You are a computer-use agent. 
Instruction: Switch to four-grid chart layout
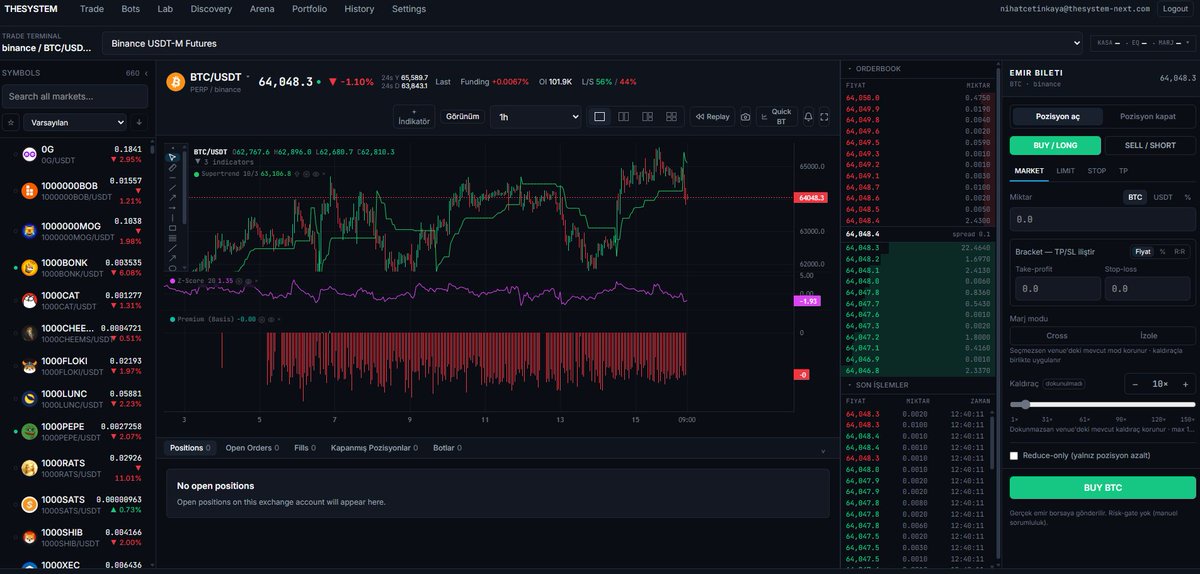click(x=671, y=117)
